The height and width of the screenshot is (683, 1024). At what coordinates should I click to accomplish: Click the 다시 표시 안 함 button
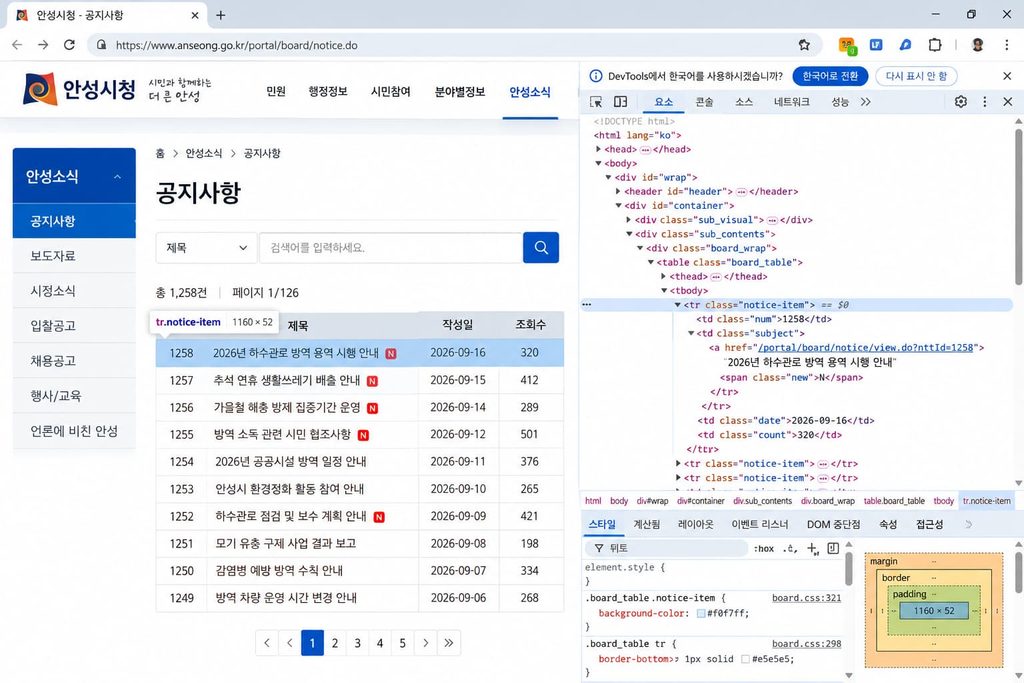[x=916, y=76]
